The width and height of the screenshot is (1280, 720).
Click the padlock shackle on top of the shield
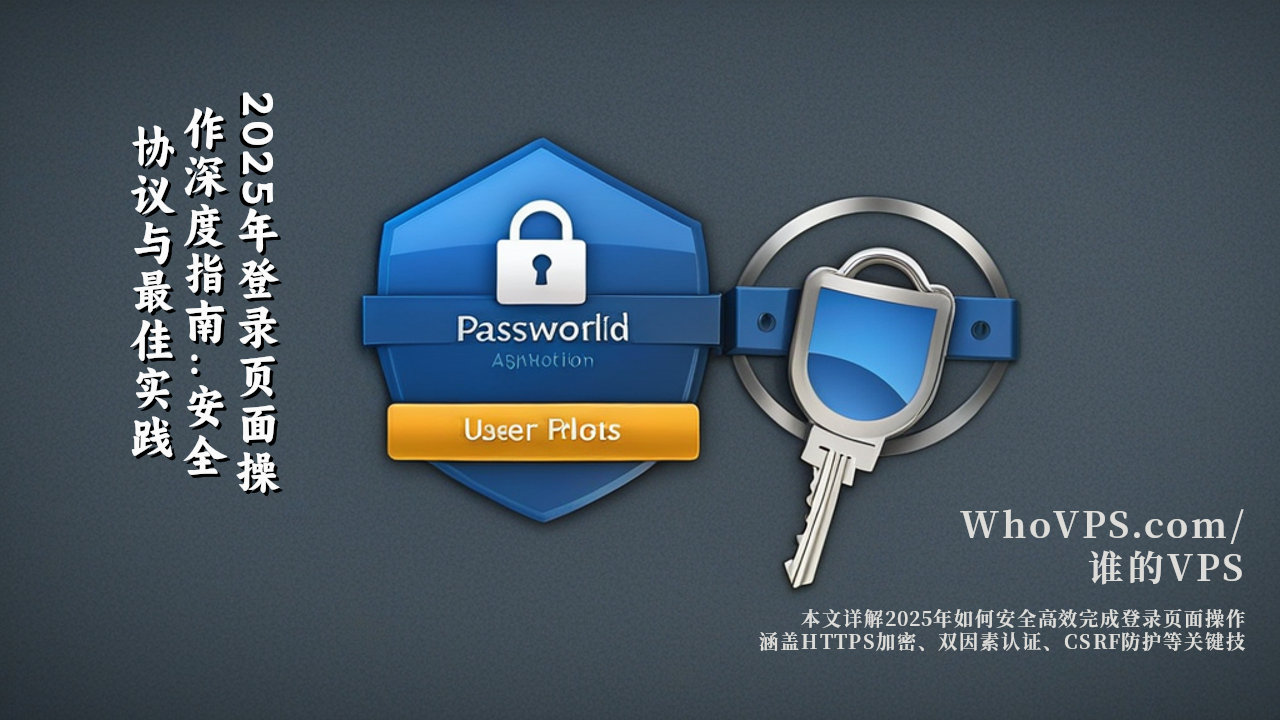pos(541,220)
